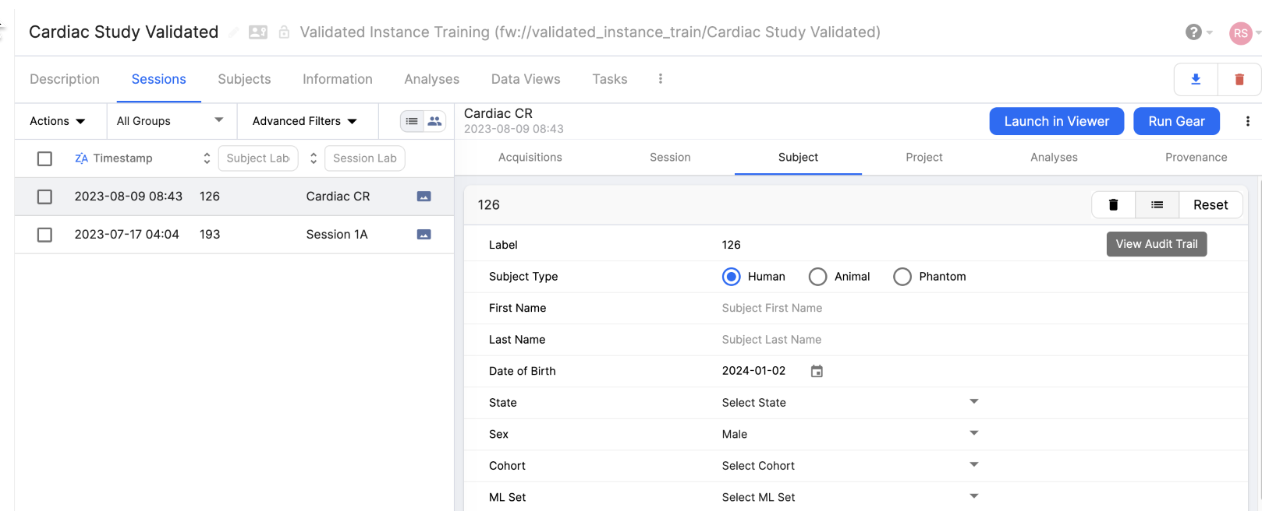
Task: Click the View Audit Trail list icon
Action: click(1157, 205)
